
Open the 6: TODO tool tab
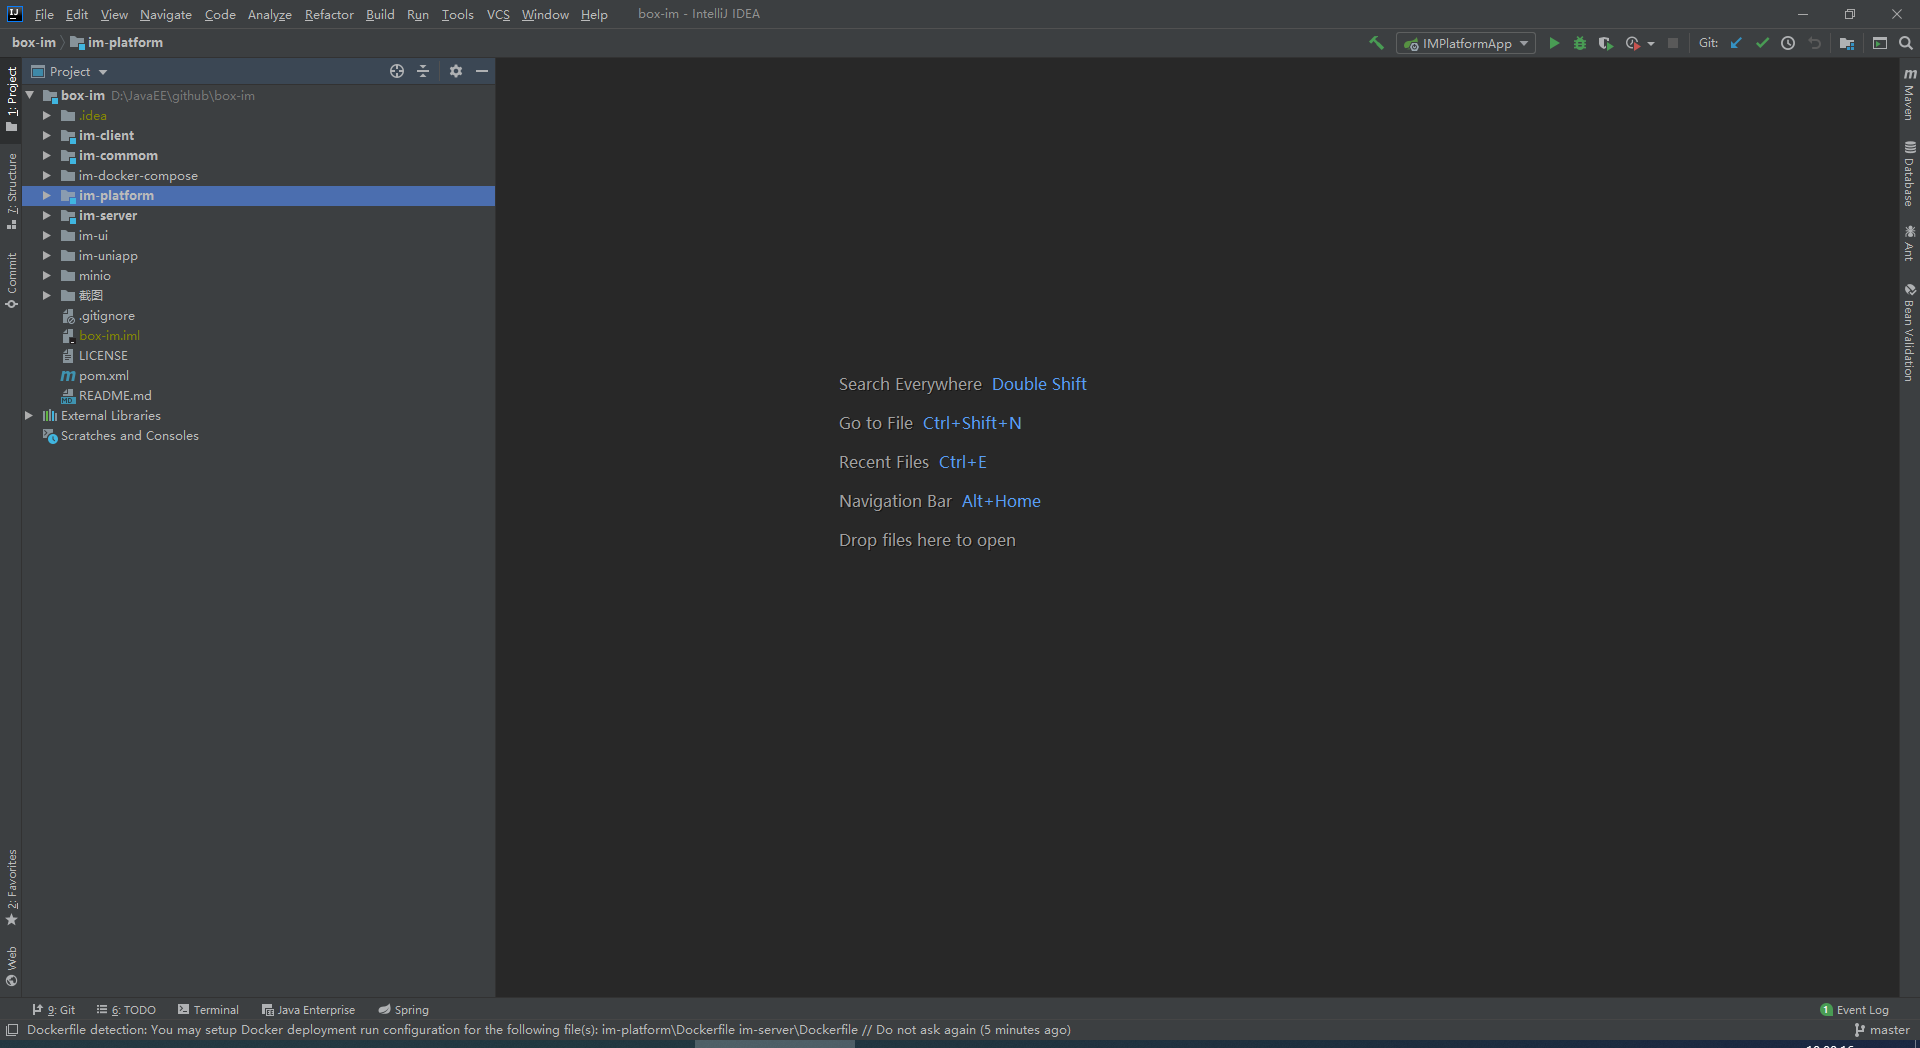click(126, 1010)
